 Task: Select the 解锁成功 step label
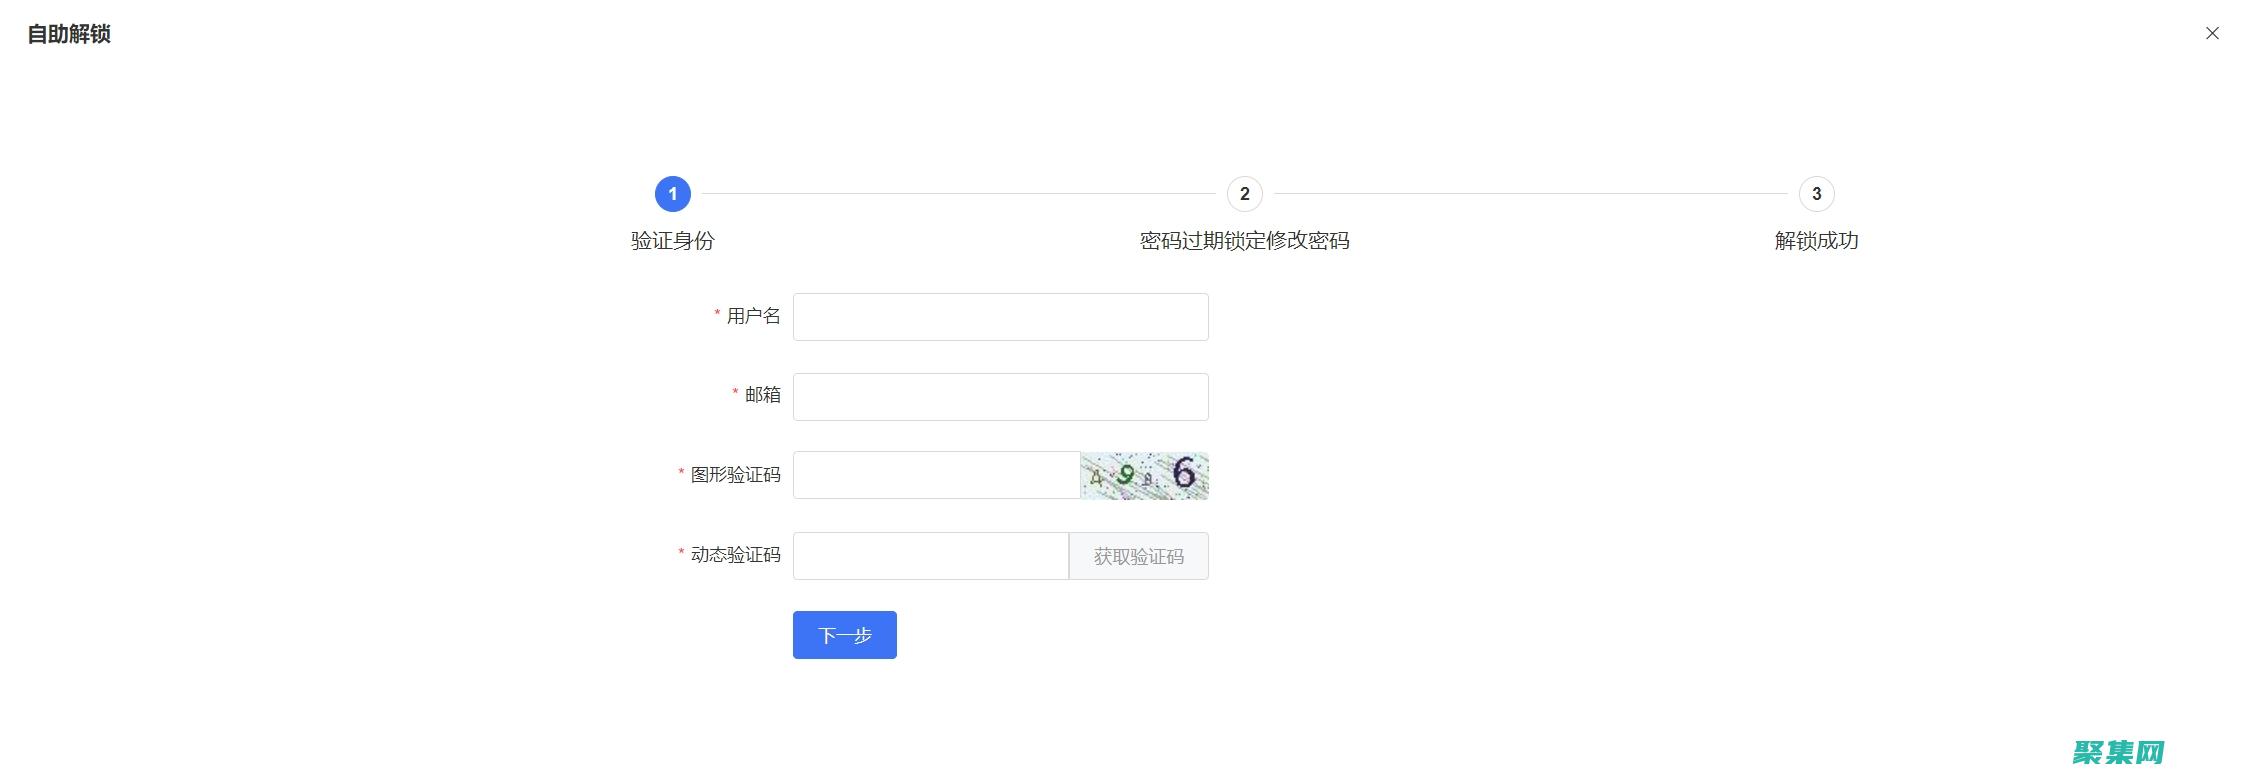[1816, 241]
